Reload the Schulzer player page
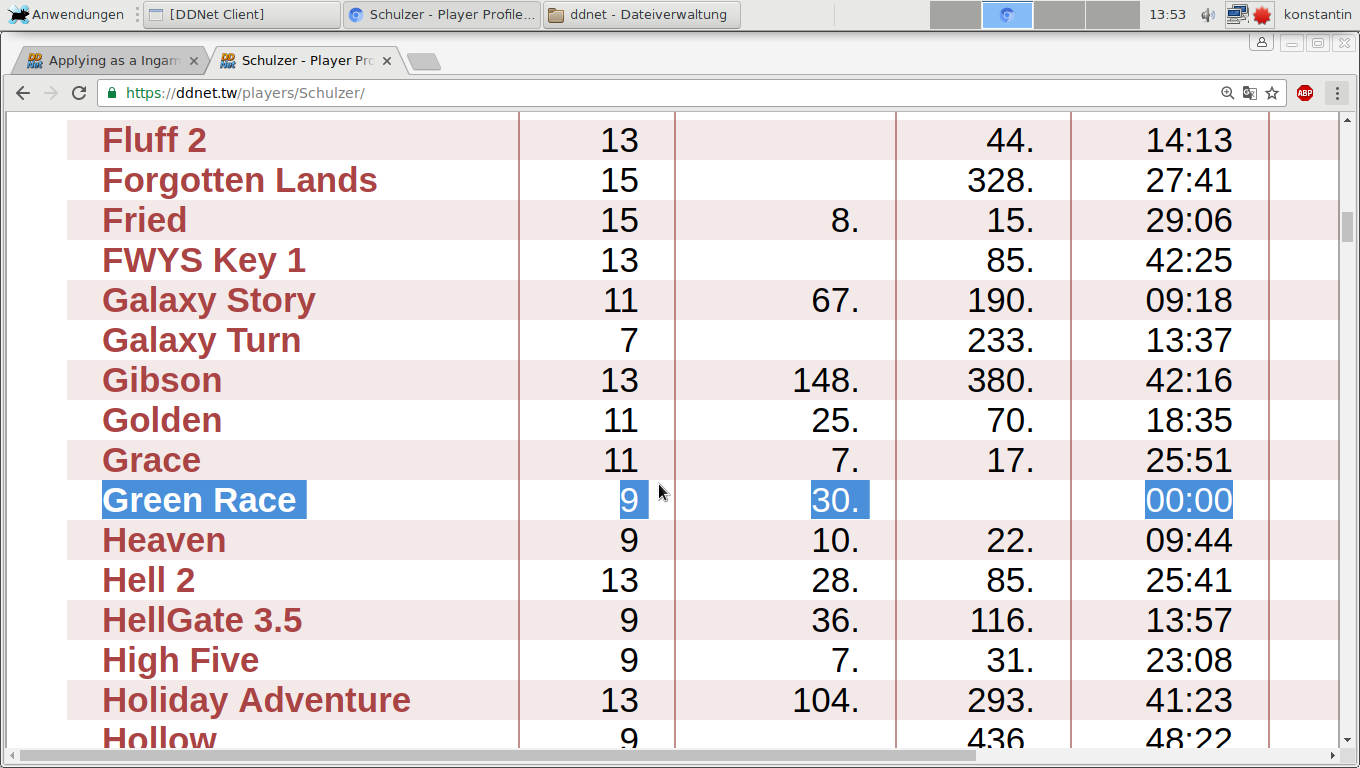Viewport: 1360px width, 768px height. point(79,93)
